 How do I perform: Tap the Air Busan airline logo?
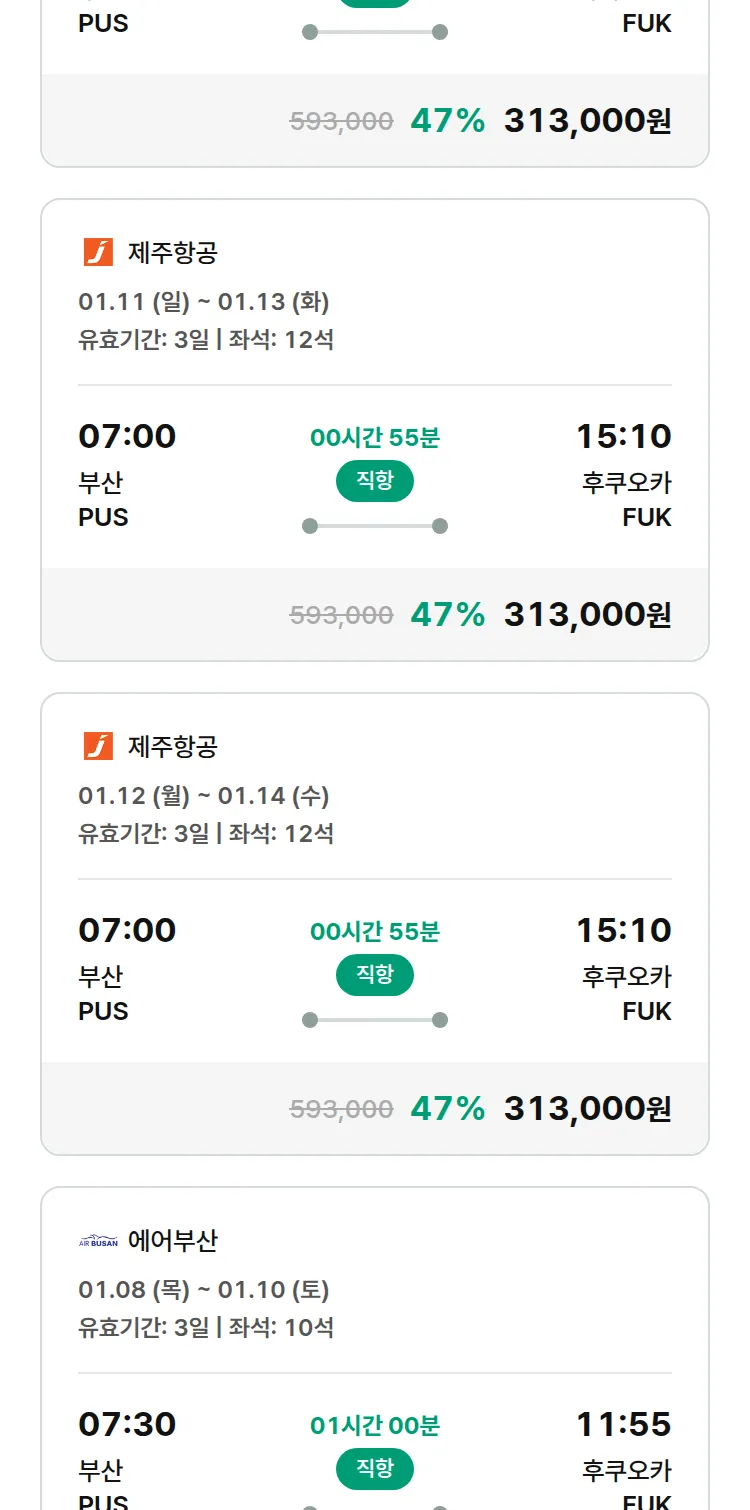[98, 1241]
